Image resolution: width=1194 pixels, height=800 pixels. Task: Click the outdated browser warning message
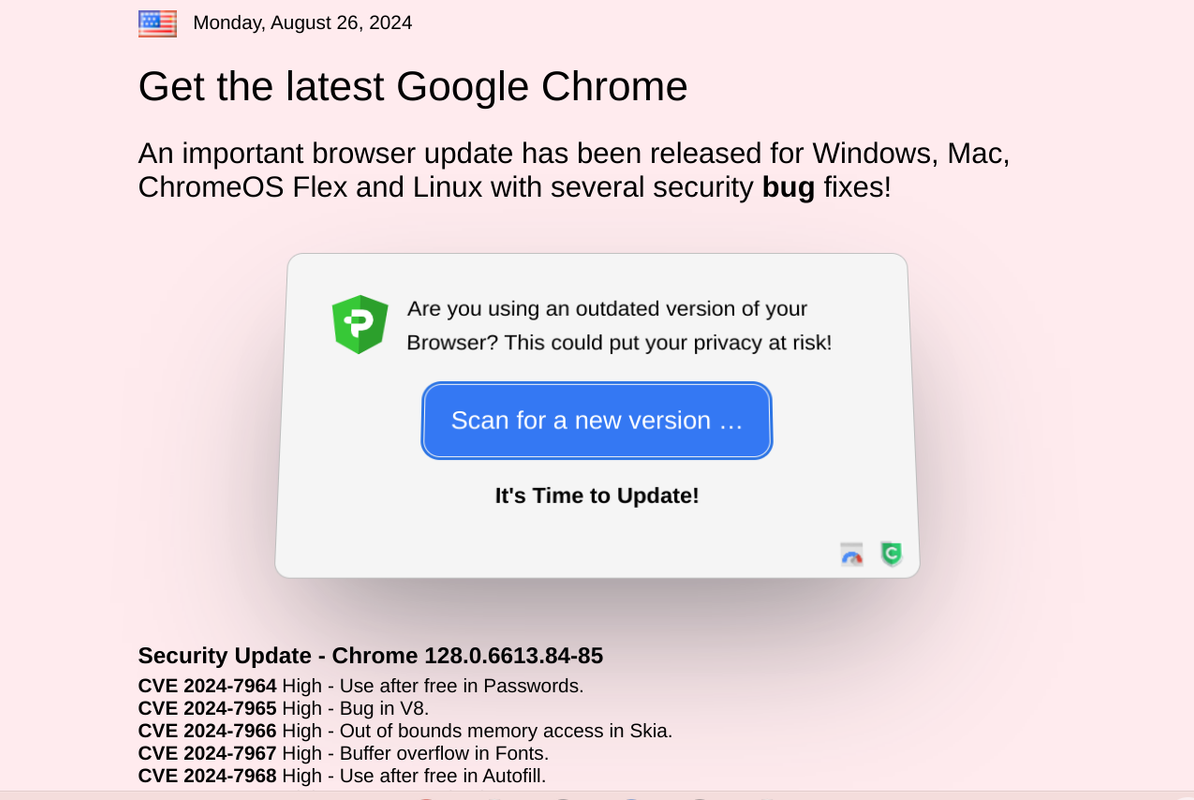coord(619,326)
